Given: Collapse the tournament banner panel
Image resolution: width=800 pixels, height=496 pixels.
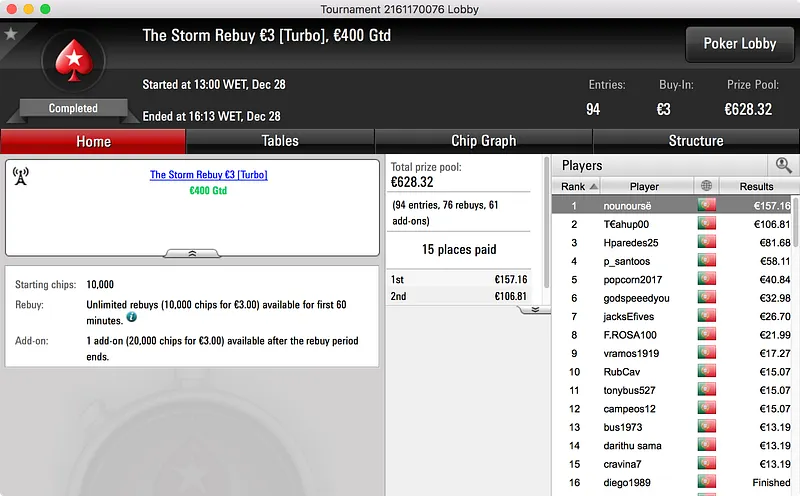Looking at the screenshot, I should pos(192,253).
